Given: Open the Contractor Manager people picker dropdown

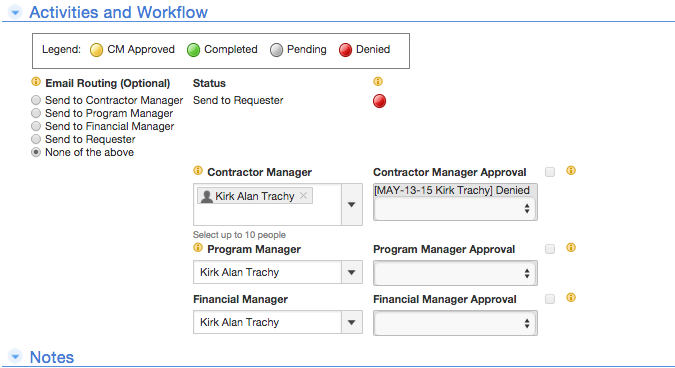Looking at the screenshot, I should (x=352, y=204).
